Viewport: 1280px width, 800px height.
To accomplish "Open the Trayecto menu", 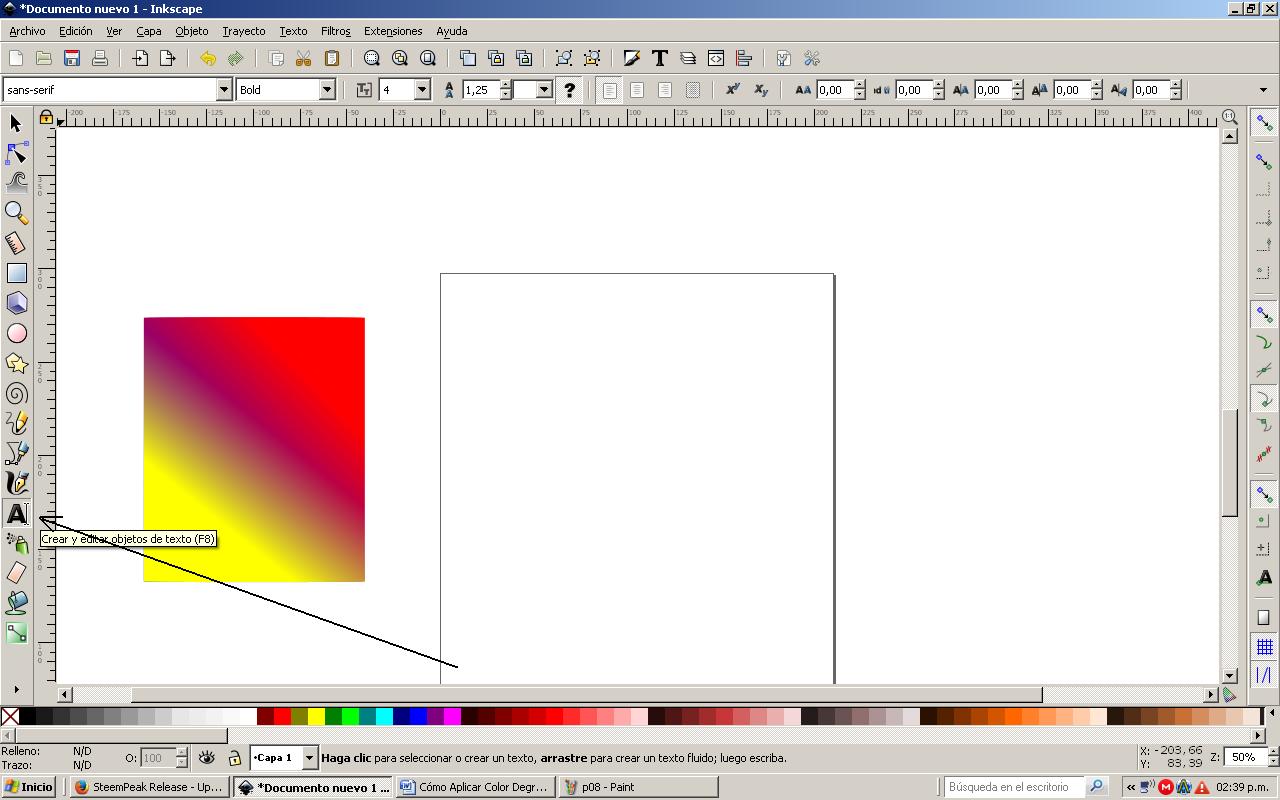I will tap(243, 31).
